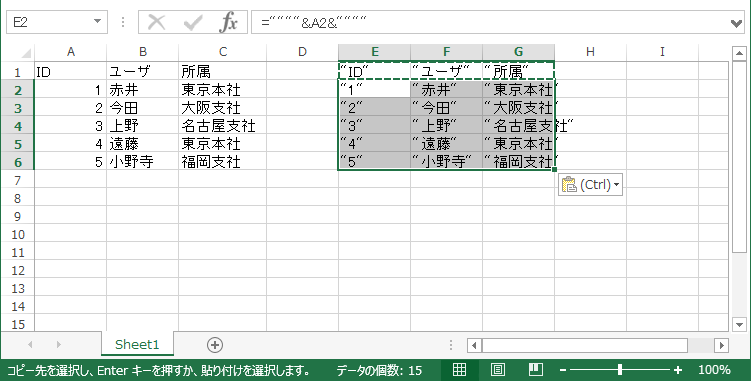Screen dimensions: 751x381
Task: Click cell G4 with quoted "名古屋支社"
Action: coord(518,126)
